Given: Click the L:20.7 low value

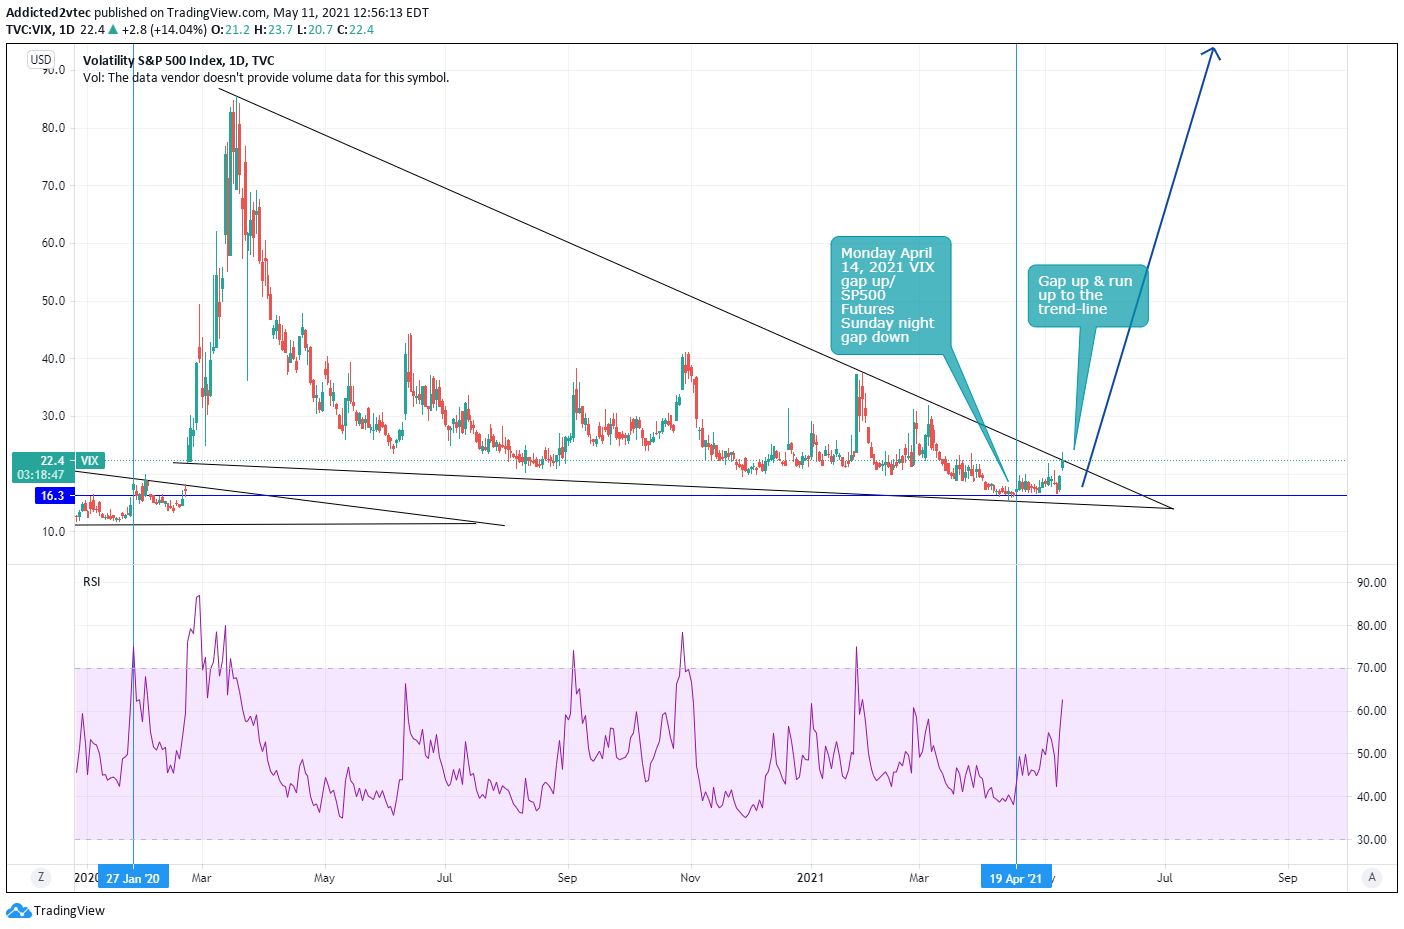Looking at the screenshot, I should (x=315, y=30).
